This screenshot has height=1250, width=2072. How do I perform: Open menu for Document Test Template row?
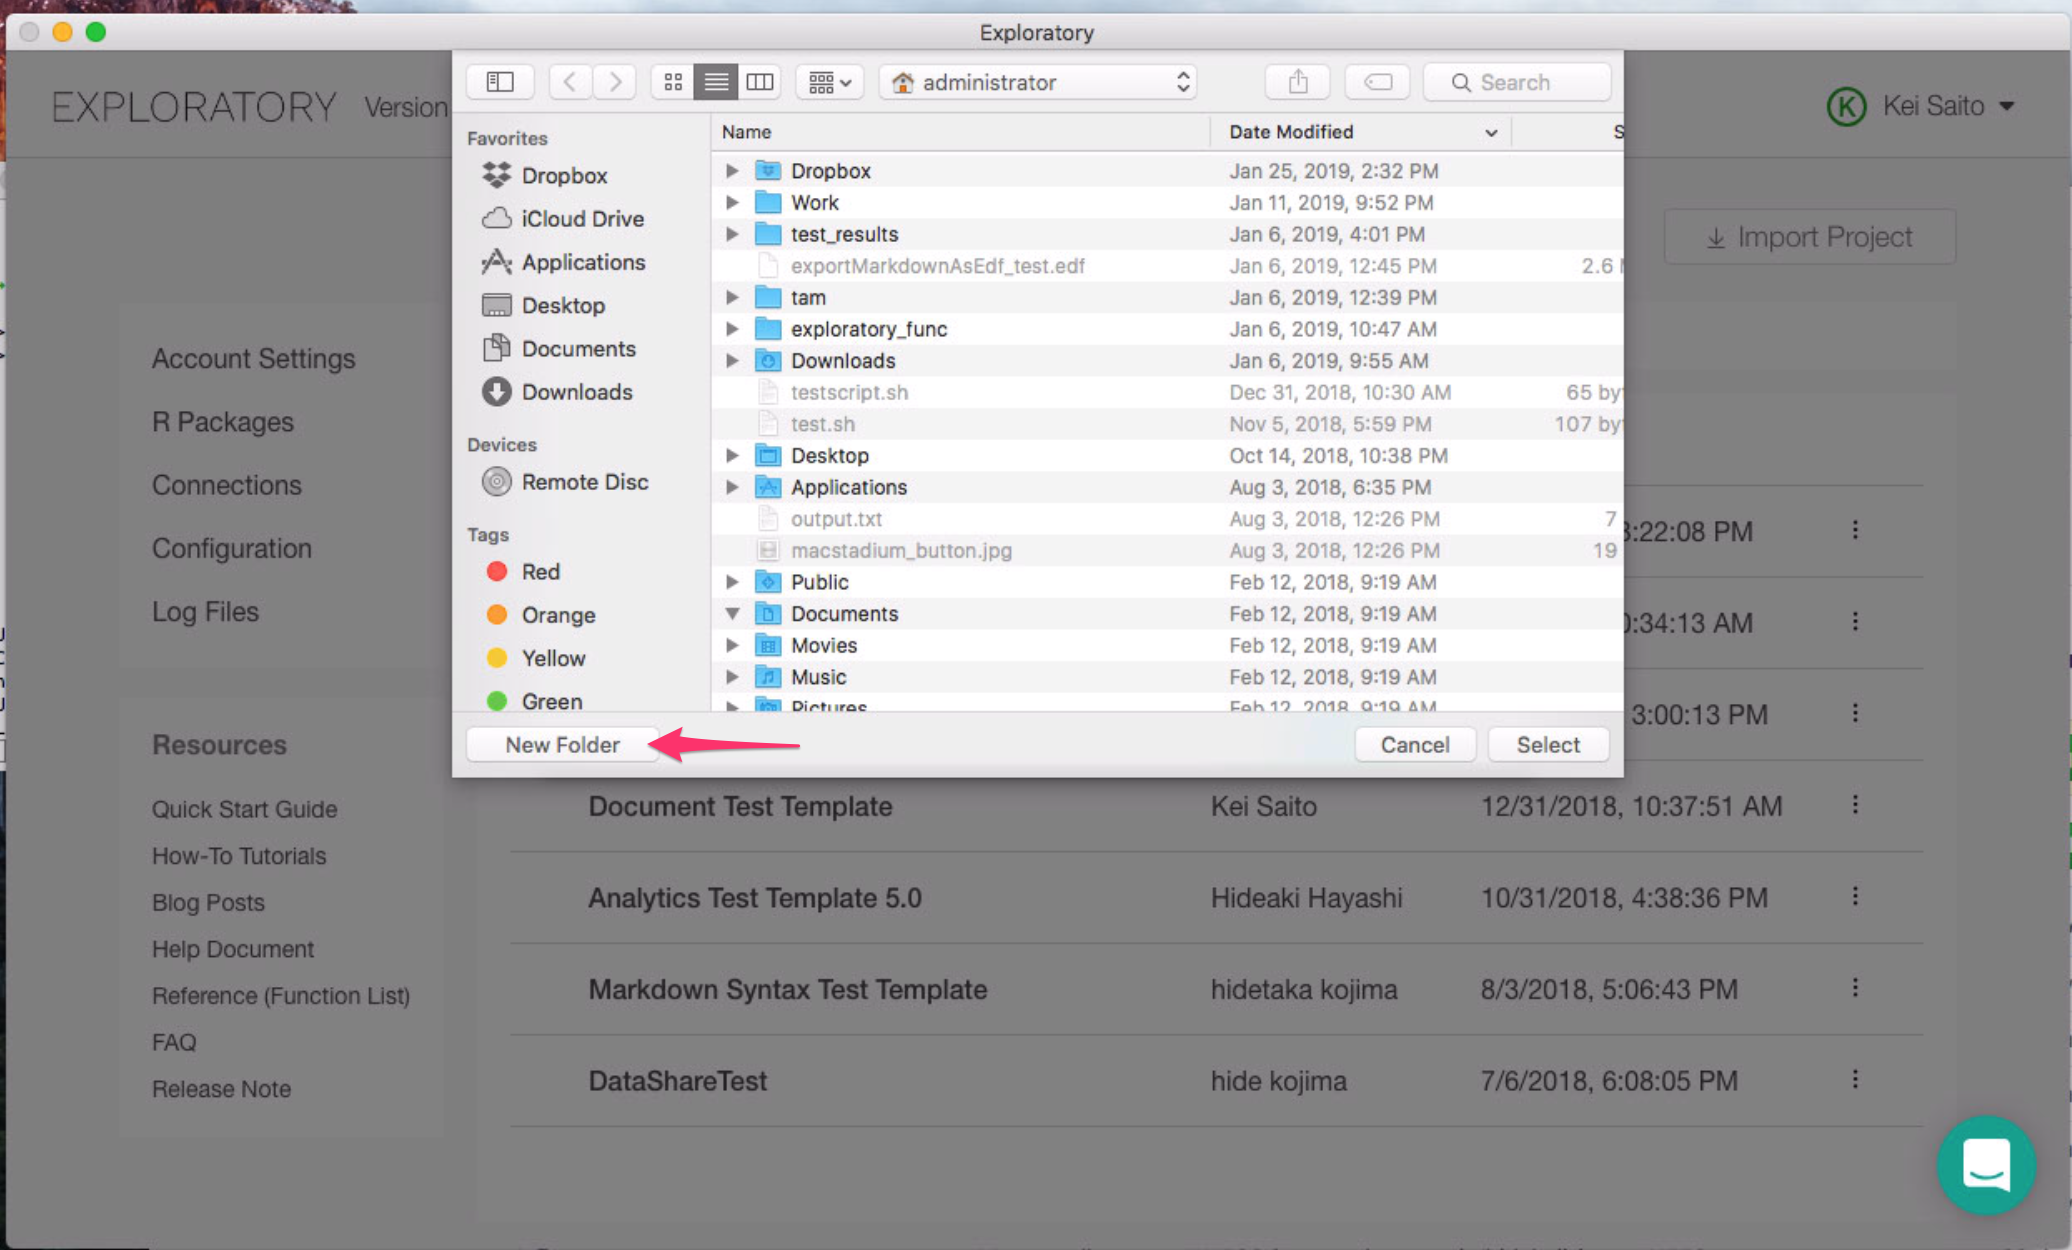pos(1855,805)
